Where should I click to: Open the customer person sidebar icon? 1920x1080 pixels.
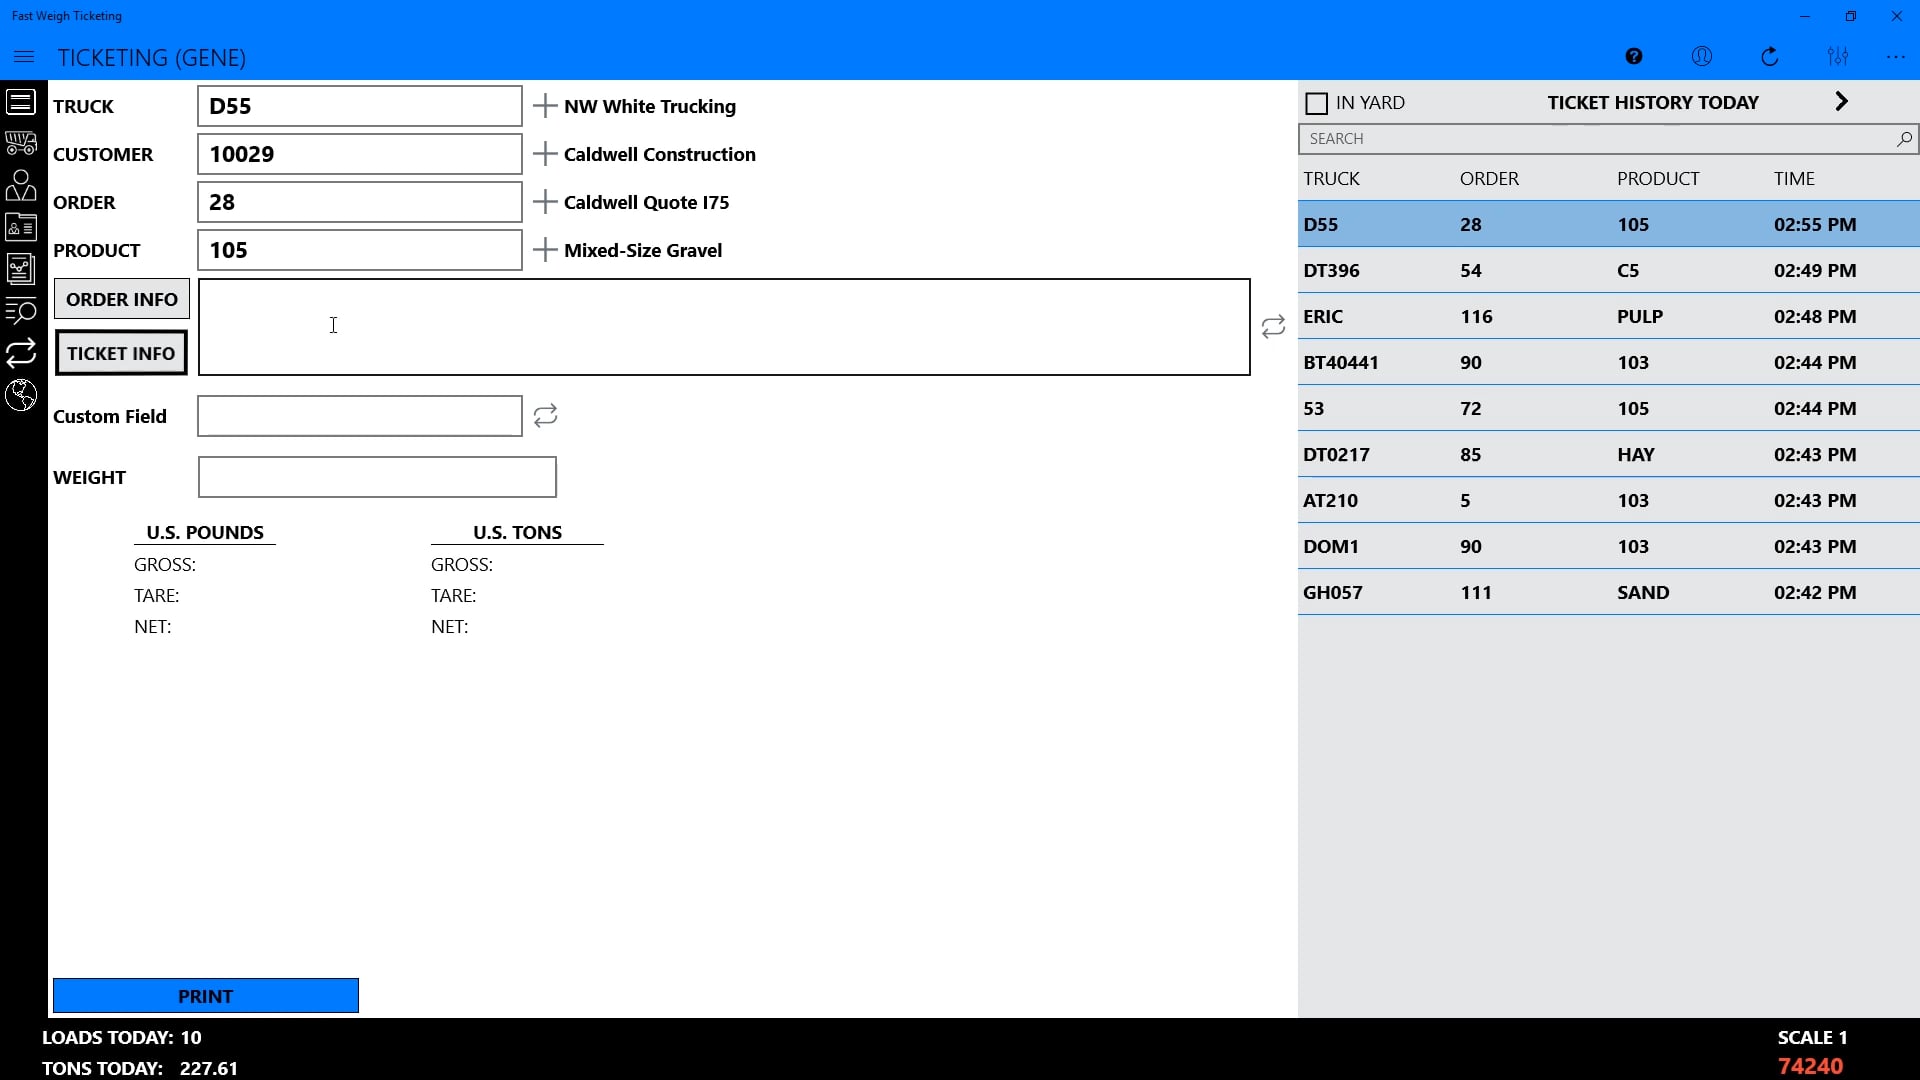[x=21, y=186]
